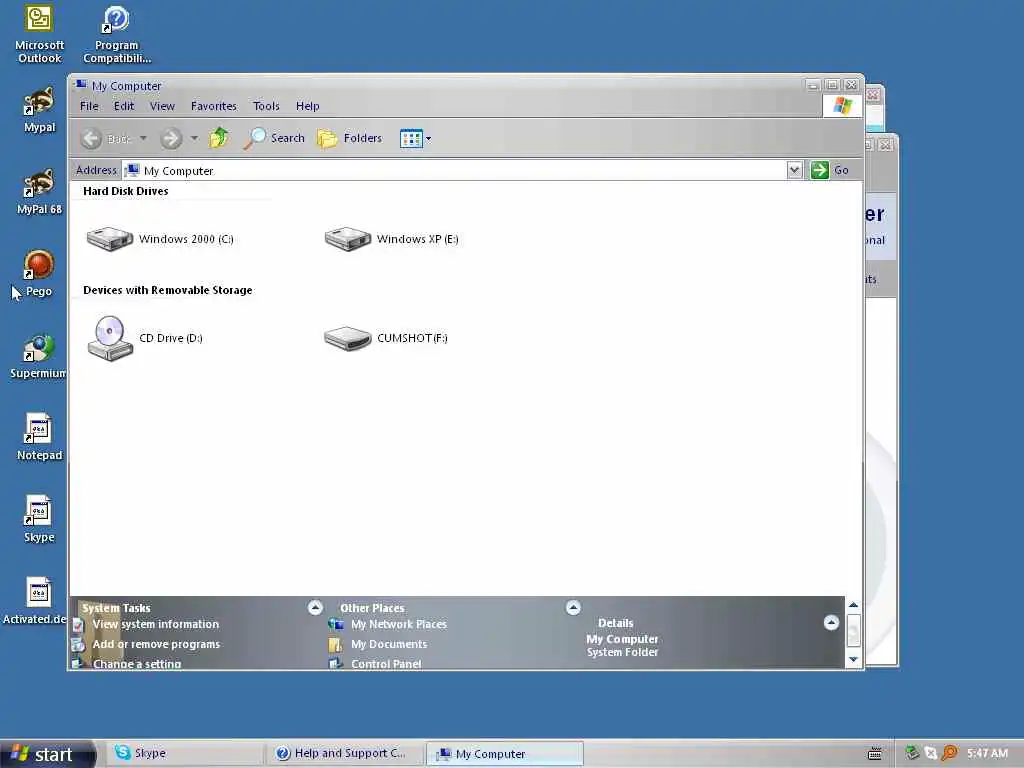Collapse the Other Places section
The image size is (1024, 768).
pos(573,608)
